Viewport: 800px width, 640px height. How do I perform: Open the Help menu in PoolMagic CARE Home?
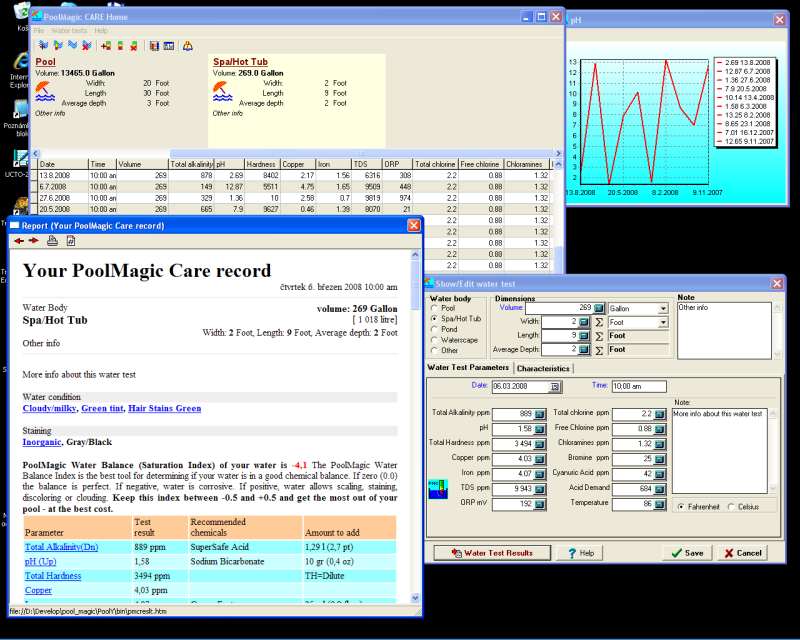[x=101, y=31]
